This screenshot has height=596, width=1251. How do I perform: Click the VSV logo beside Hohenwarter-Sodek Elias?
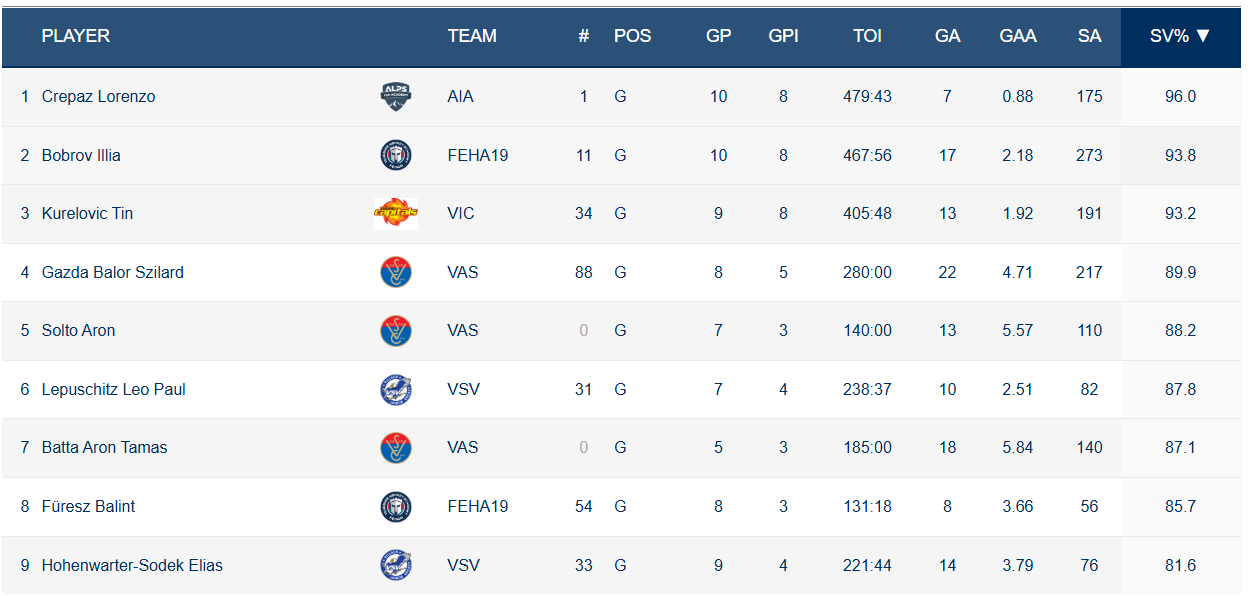pos(396,565)
